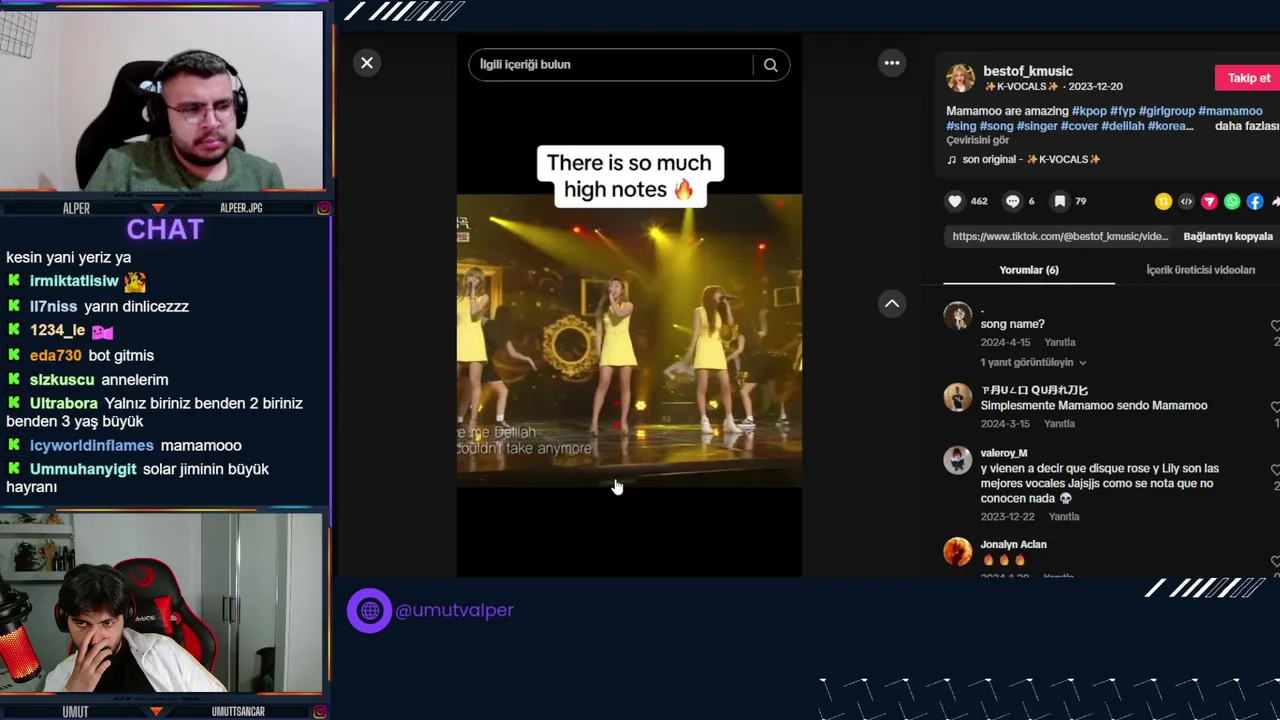Click avatar of the 'song name?' commenter
Image resolution: width=1280 pixels, height=720 pixels.
coord(958,316)
